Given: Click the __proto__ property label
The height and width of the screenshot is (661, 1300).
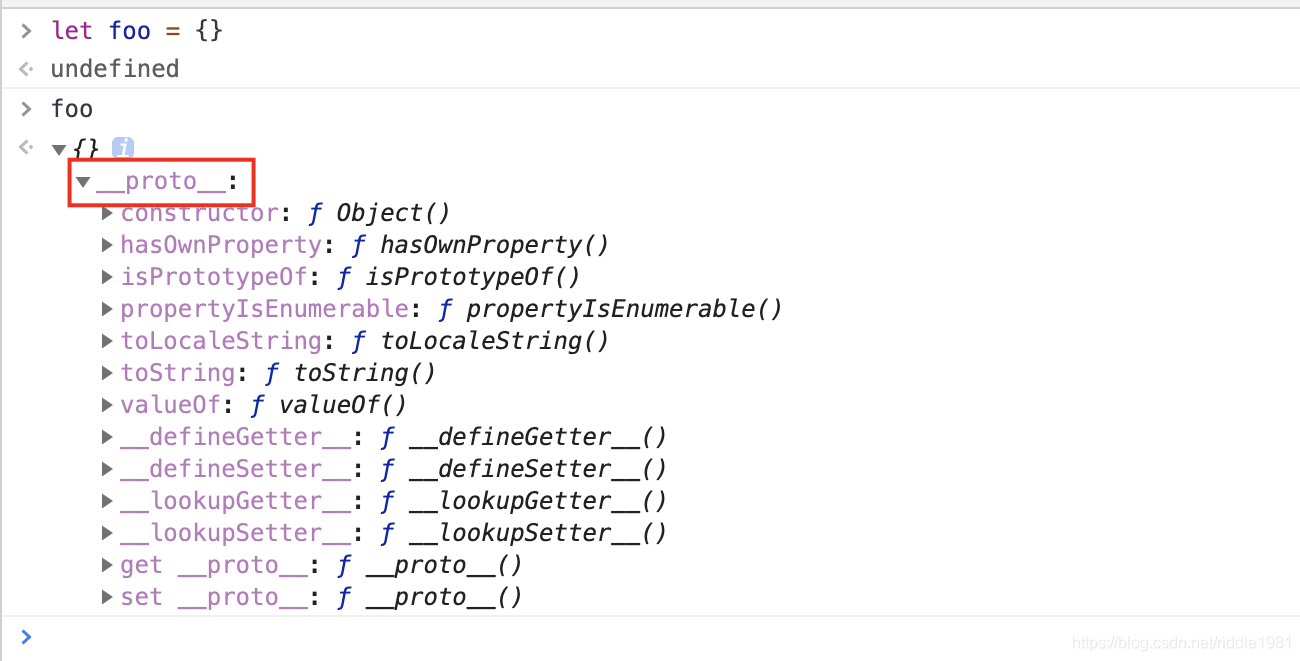Looking at the screenshot, I should tap(161, 182).
